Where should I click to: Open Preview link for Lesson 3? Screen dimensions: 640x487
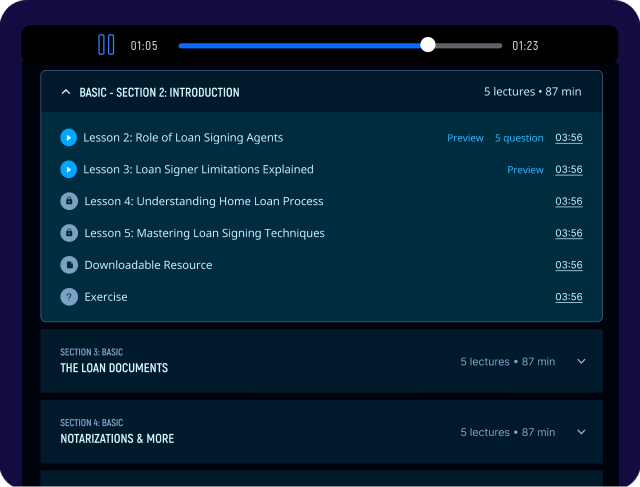pyautogui.click(x=525, y=170)
